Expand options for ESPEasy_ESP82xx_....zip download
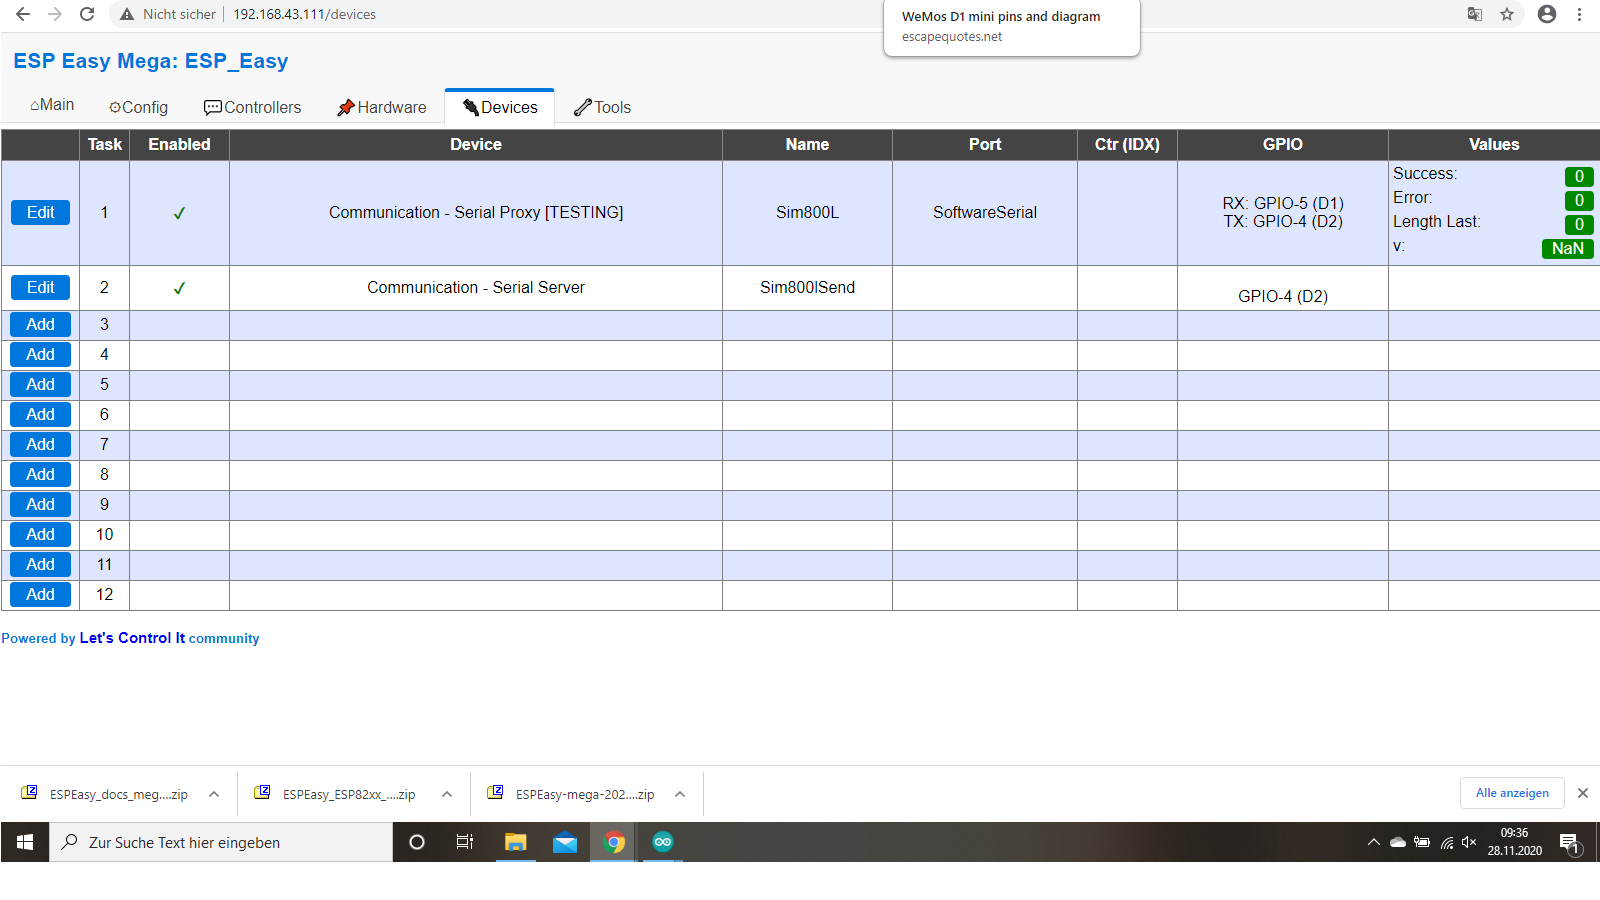 tap(447, 794)
